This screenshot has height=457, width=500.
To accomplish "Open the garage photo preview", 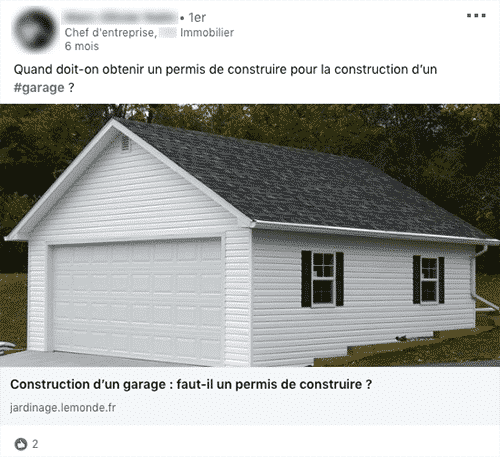I will pos(250,235).
